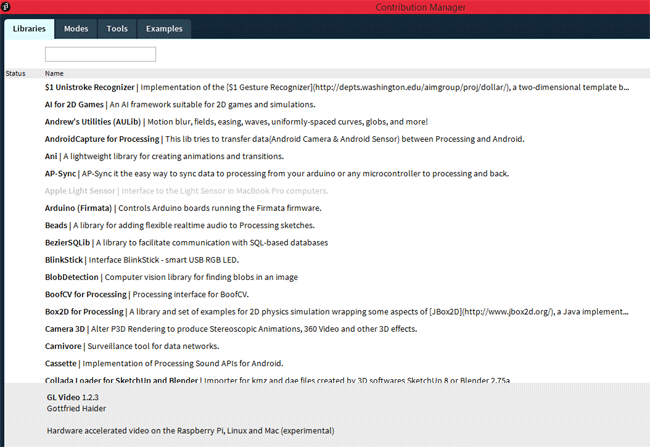Select the AP-Sync library row
The image size is (650, 447).
60,173
